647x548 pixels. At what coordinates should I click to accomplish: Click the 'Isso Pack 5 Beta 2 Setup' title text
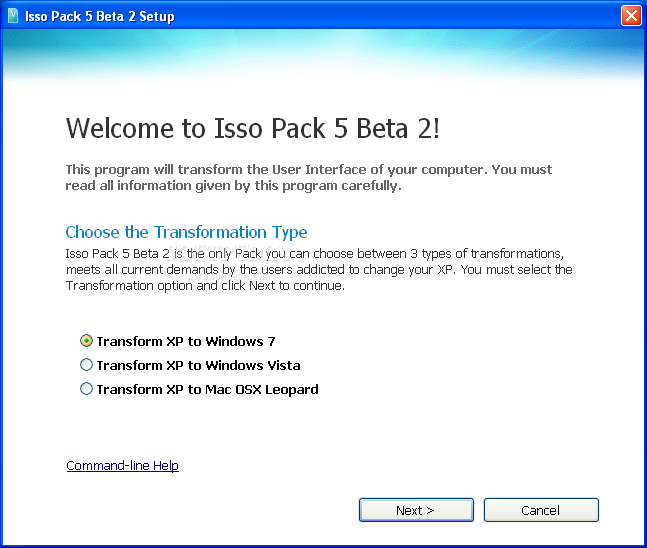(104, 15)
